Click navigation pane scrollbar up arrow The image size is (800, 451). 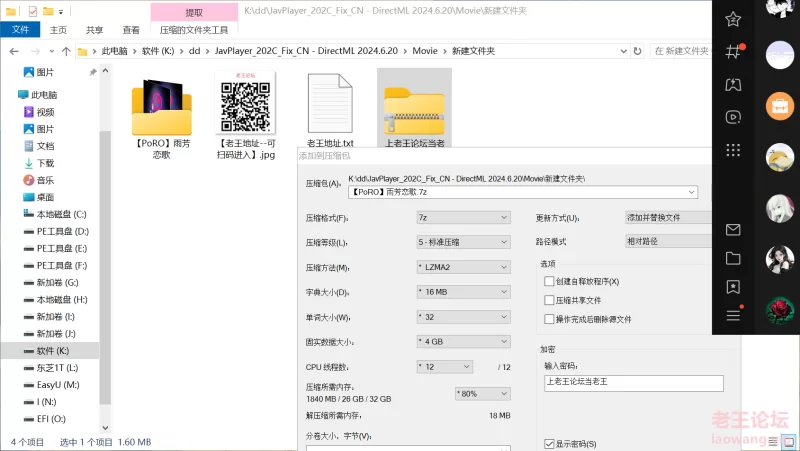[106, 71]
